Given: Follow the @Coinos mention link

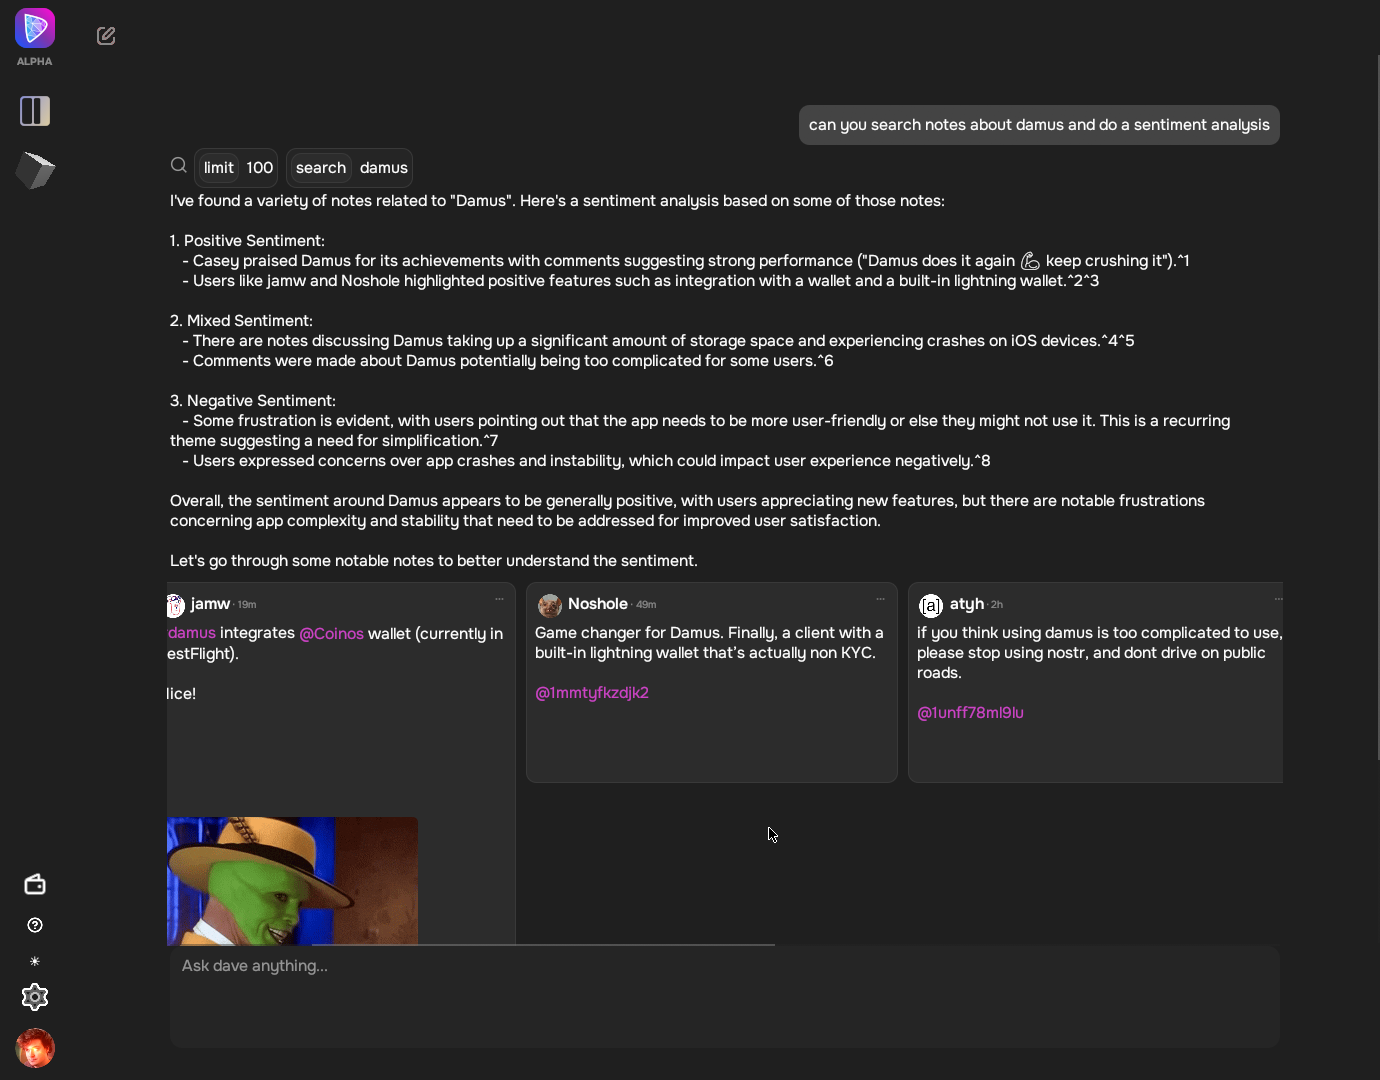Looking at the screenshot, I should 331,633.
